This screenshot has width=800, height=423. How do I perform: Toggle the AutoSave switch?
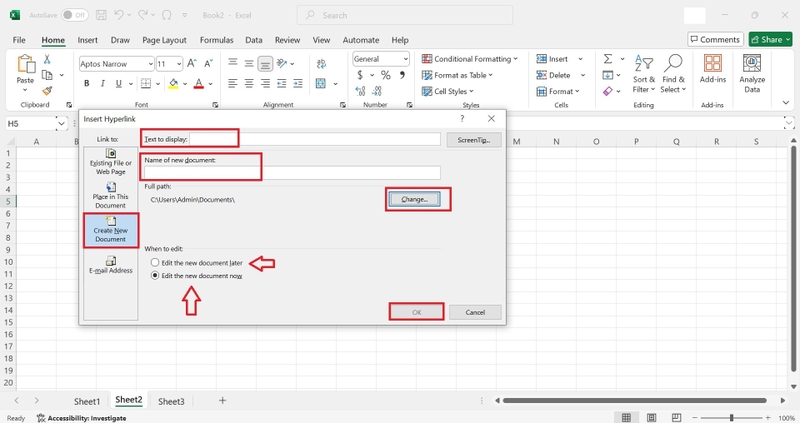(x=74, y=15)
